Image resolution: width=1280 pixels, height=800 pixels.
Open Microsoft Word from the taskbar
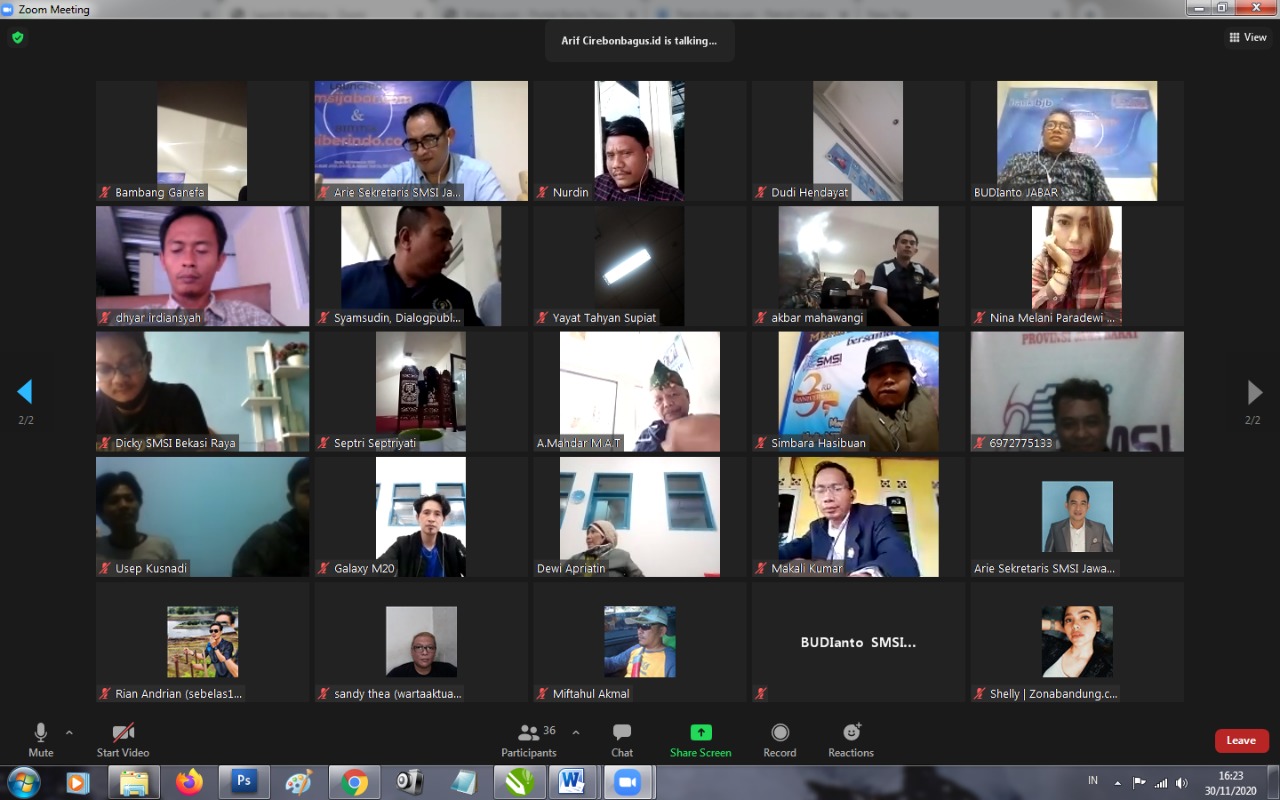571,782
